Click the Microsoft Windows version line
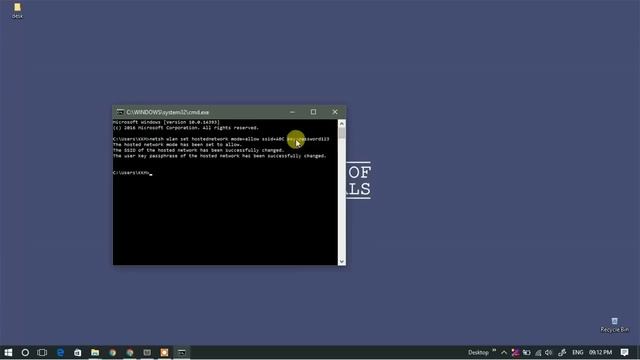This screenshot has height=360, width=640. coord(166,122)
